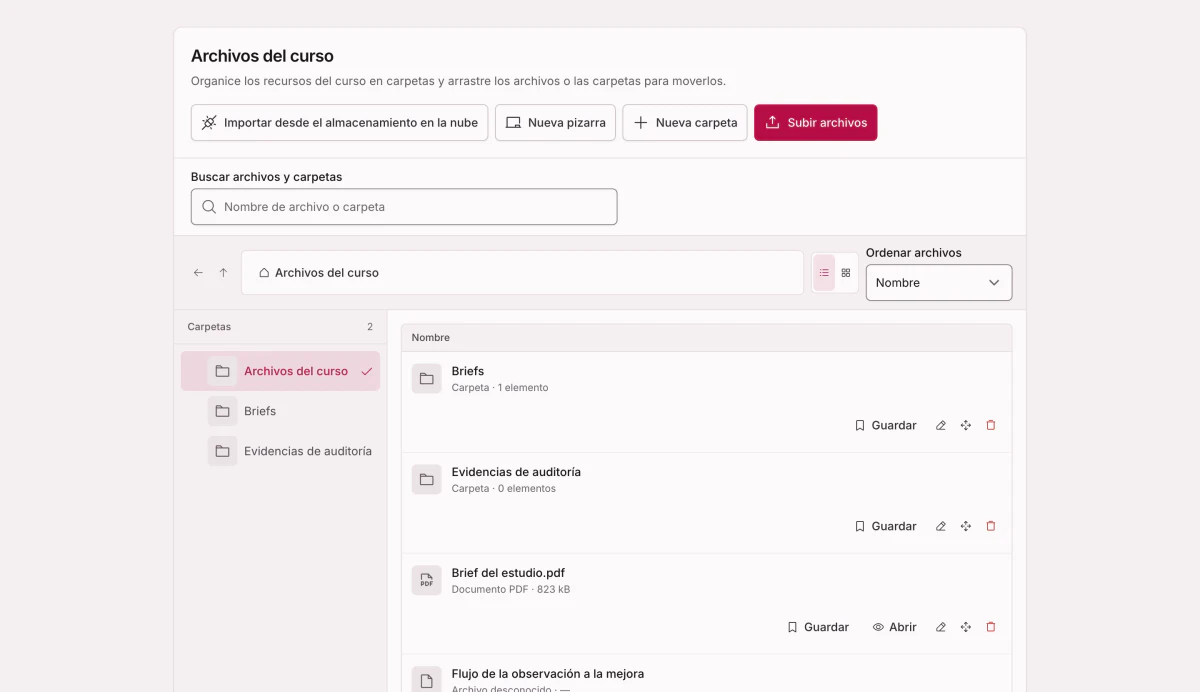Click the Flujo de la observación a la mejora file
The width and height of the screenshot is (1200, 692).
[x=548, y=674]
